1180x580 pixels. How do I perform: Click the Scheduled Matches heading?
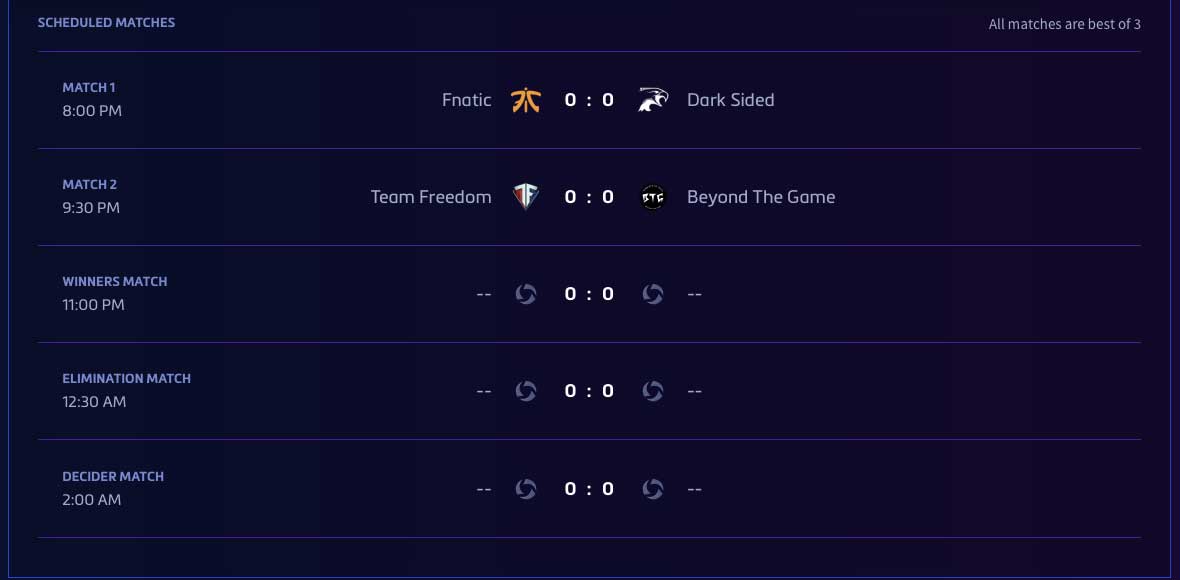[x=106, y=23]
